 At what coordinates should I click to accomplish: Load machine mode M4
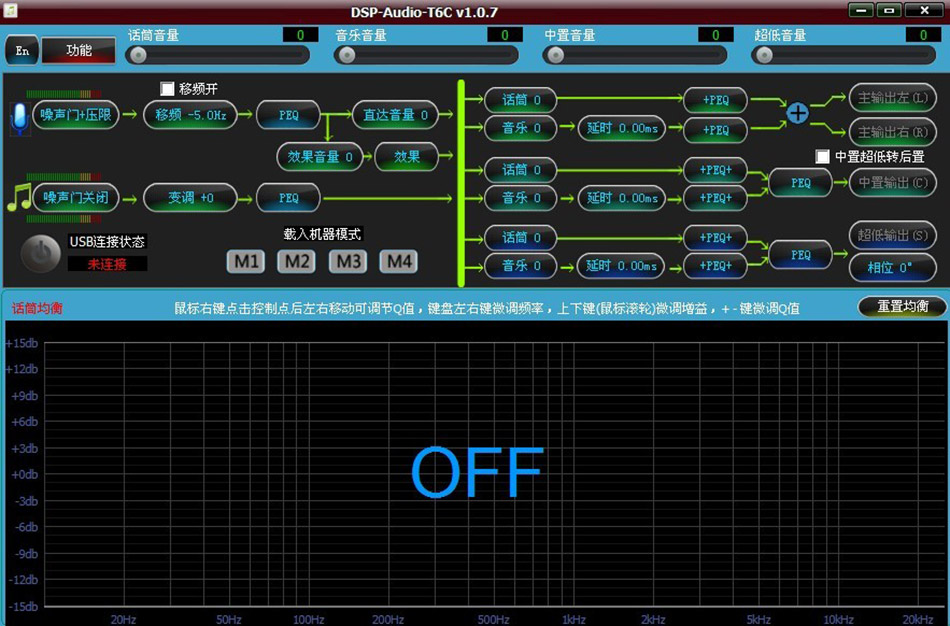pyautogui.click(x=398, y=261)
